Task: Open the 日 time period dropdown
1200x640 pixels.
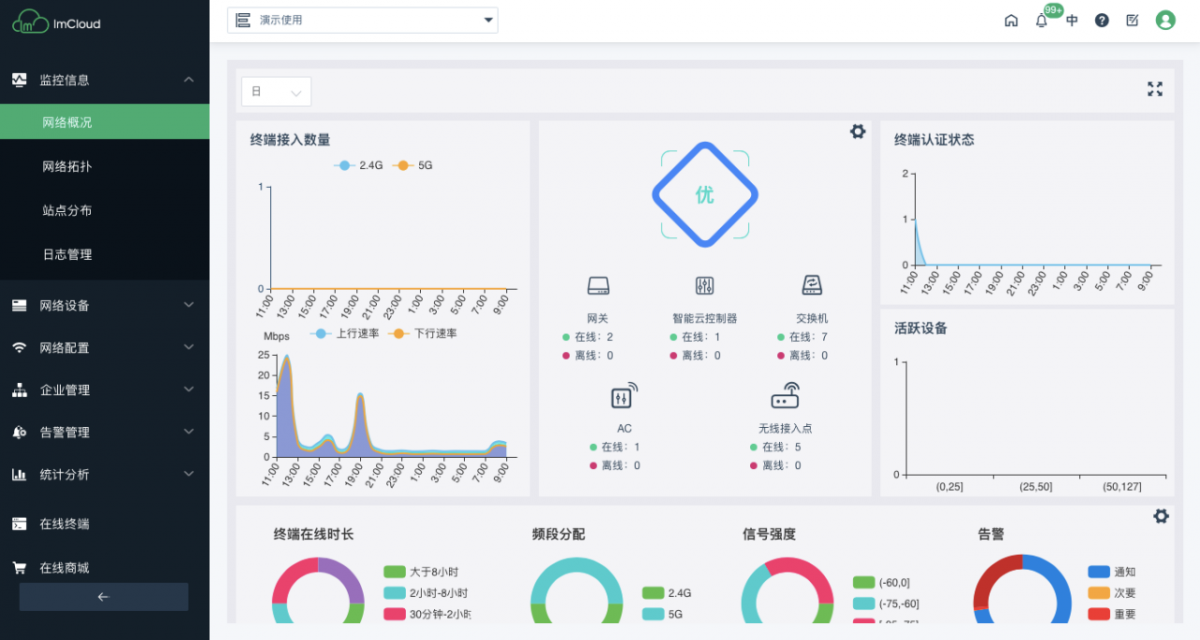Action: (x=276, y=92)
